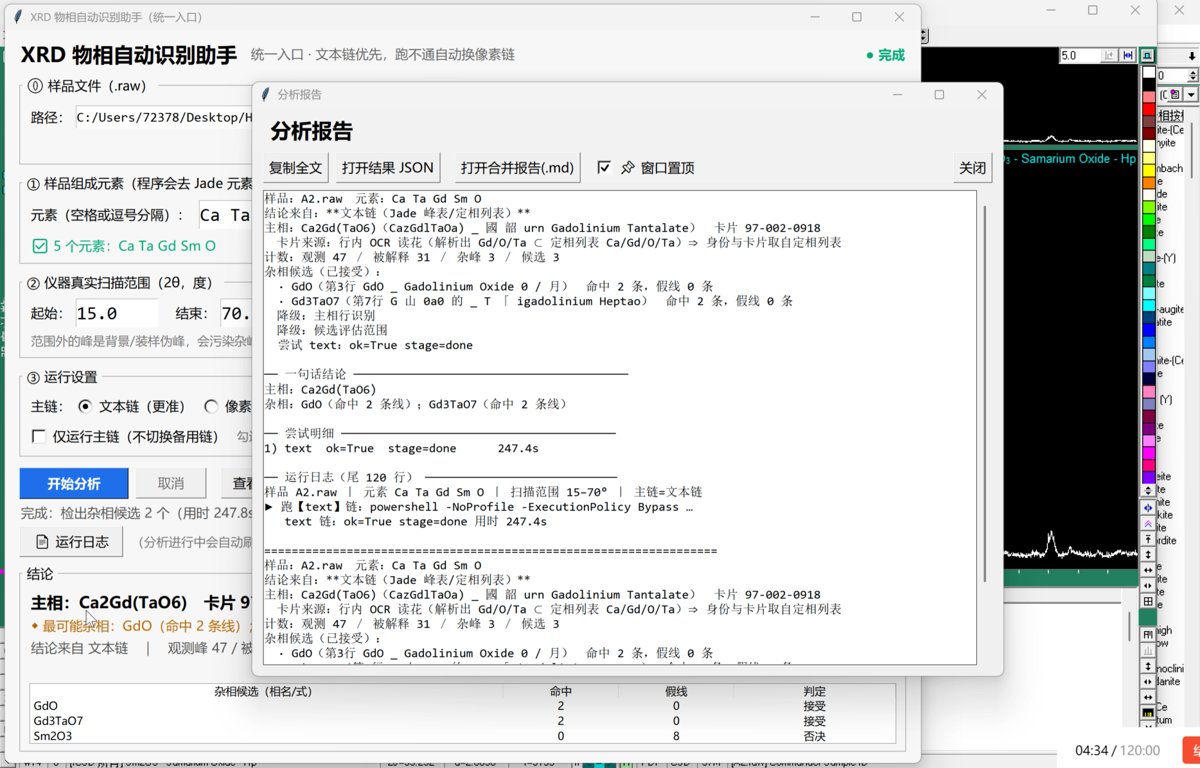This screenshot has height=768, width=1200.
Task: Select the 像素 chain radio button
Action: pos(211,407)
